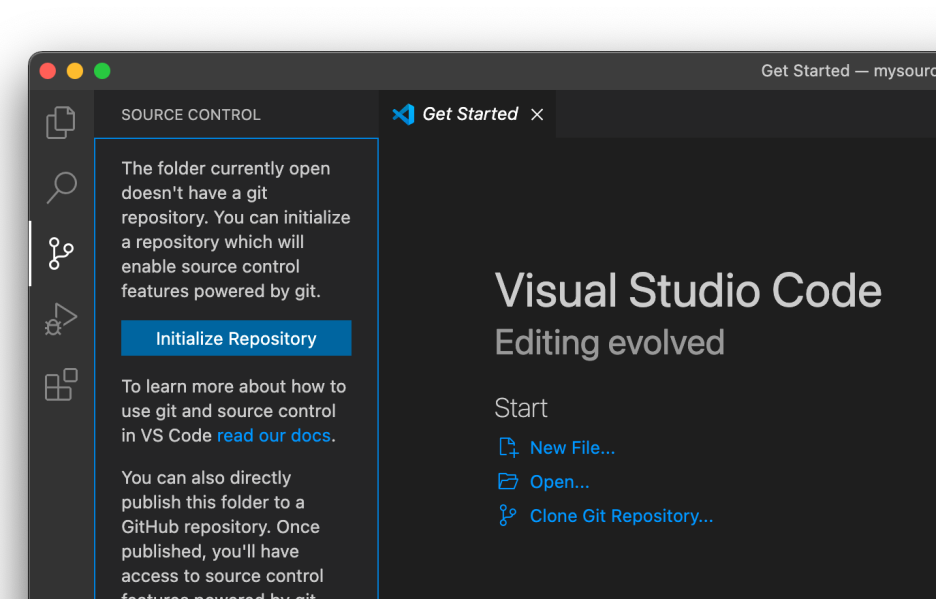936x599 pixels.
Task: Close the window with red button
Action: pyautogui.click(x=48, y=71)
